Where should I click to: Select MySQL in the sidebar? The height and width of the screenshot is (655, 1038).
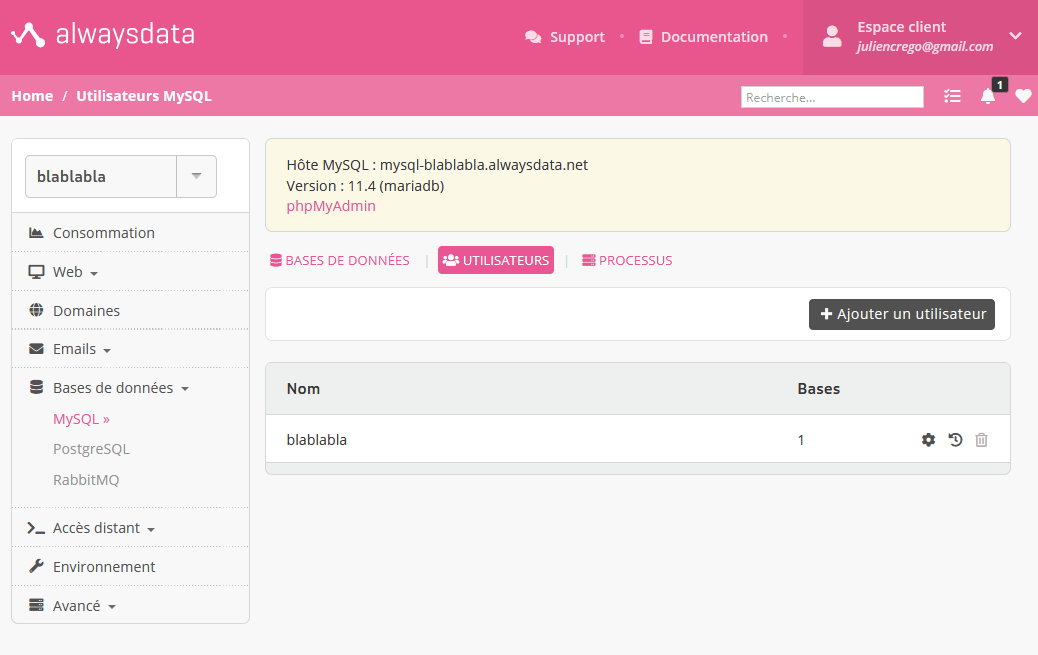pos(81,419)
